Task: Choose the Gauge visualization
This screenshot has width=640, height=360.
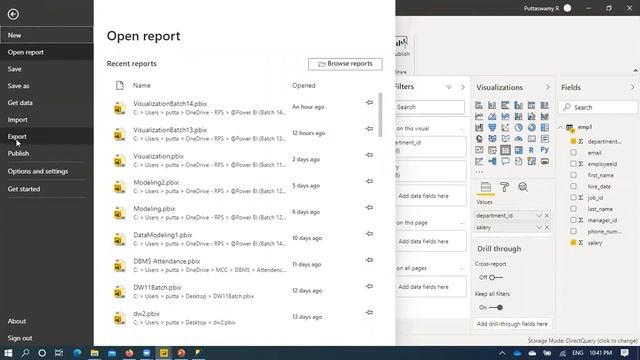Action: 518,139
